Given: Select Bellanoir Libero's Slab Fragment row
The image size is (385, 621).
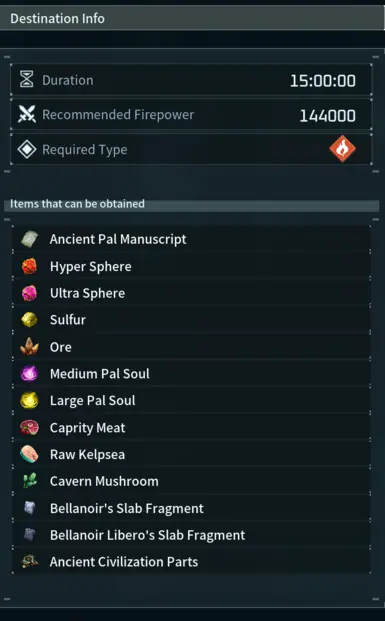Looking at the screenshot, I should point(192,535).
